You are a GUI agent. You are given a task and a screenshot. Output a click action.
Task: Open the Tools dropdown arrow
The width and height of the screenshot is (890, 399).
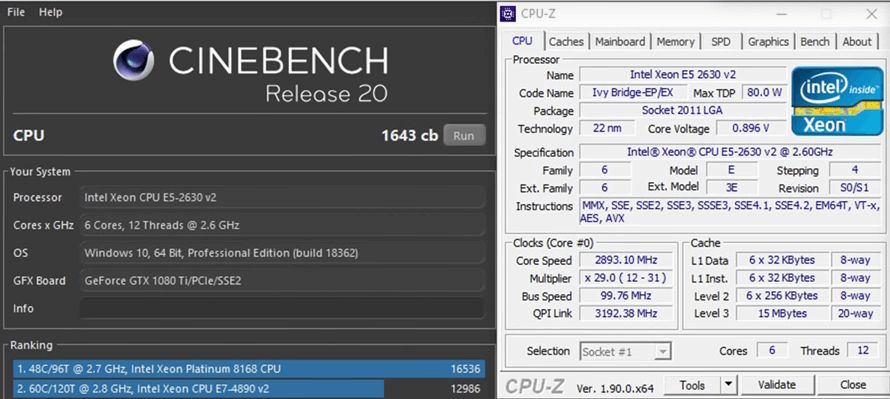[729, 385]
